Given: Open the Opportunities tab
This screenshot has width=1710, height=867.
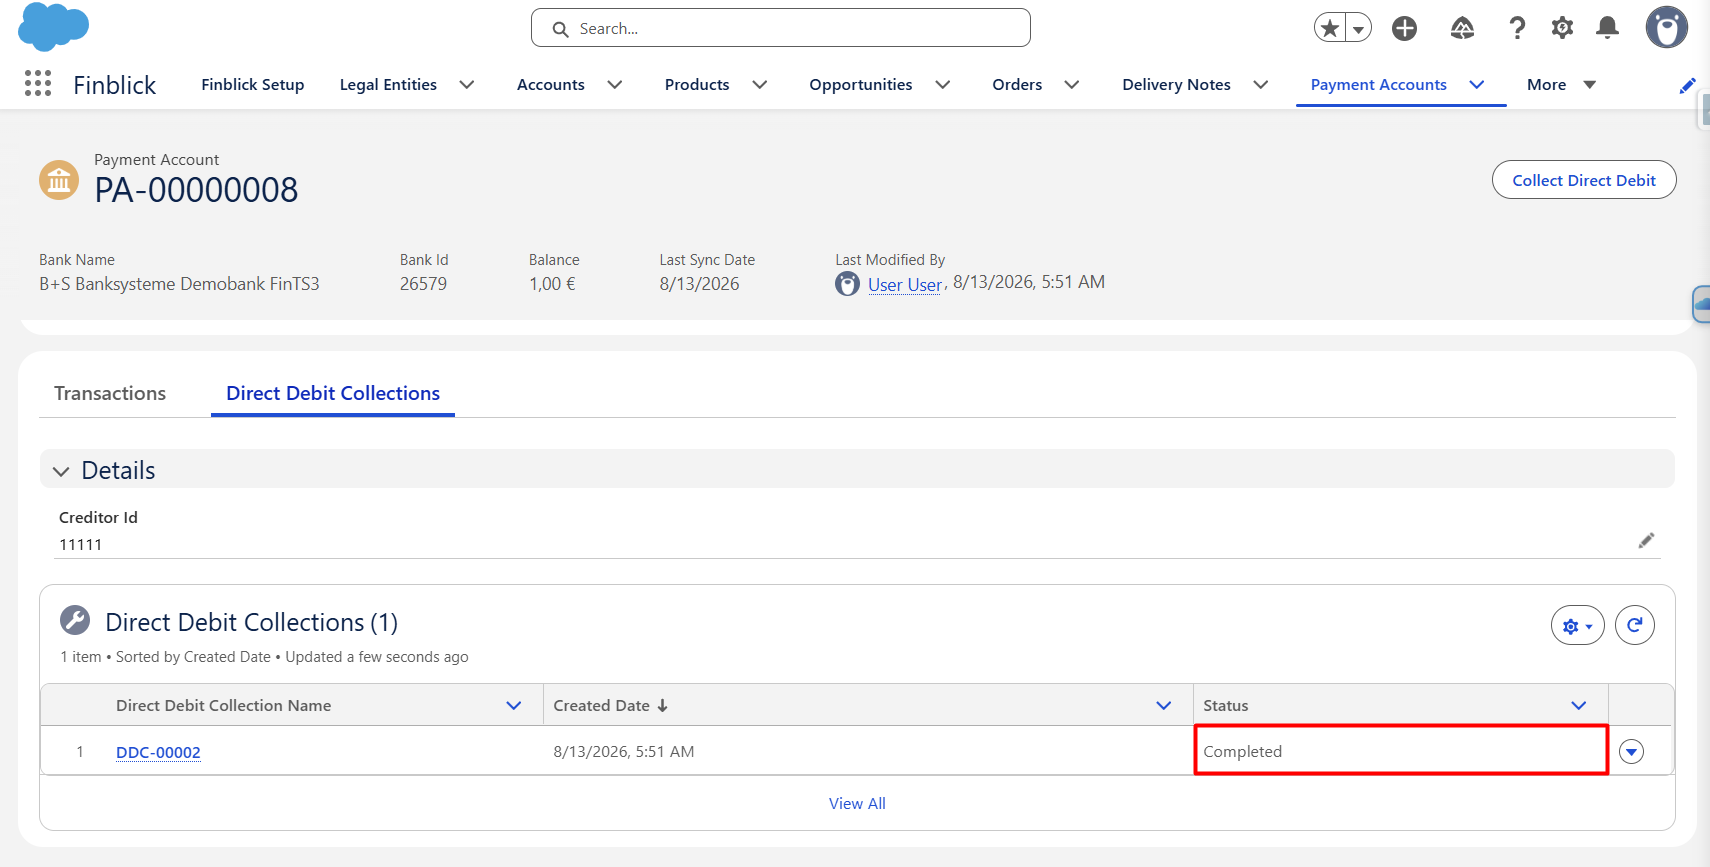Looking at the screenshot, I should click(861, 85).
